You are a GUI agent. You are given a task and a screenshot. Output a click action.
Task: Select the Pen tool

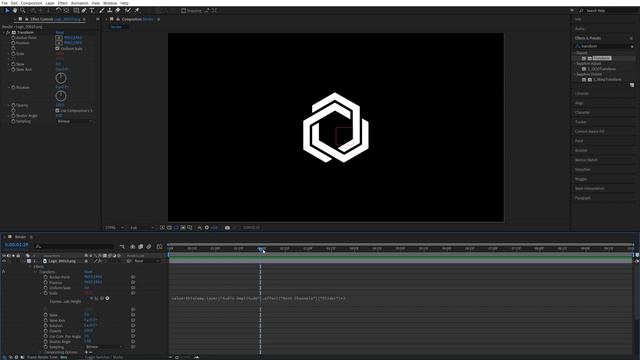coord(84,11)
